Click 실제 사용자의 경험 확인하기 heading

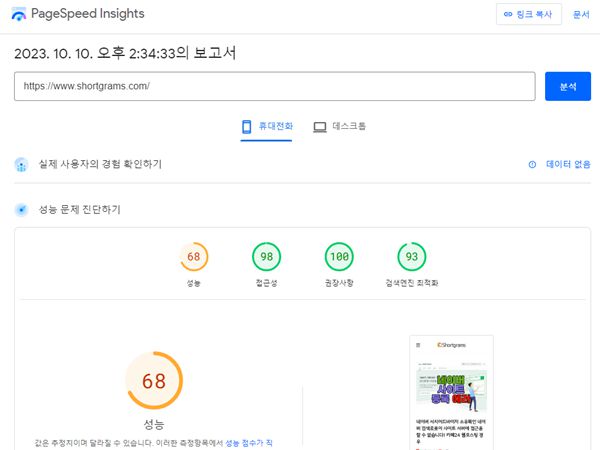[x=100, y=164]
